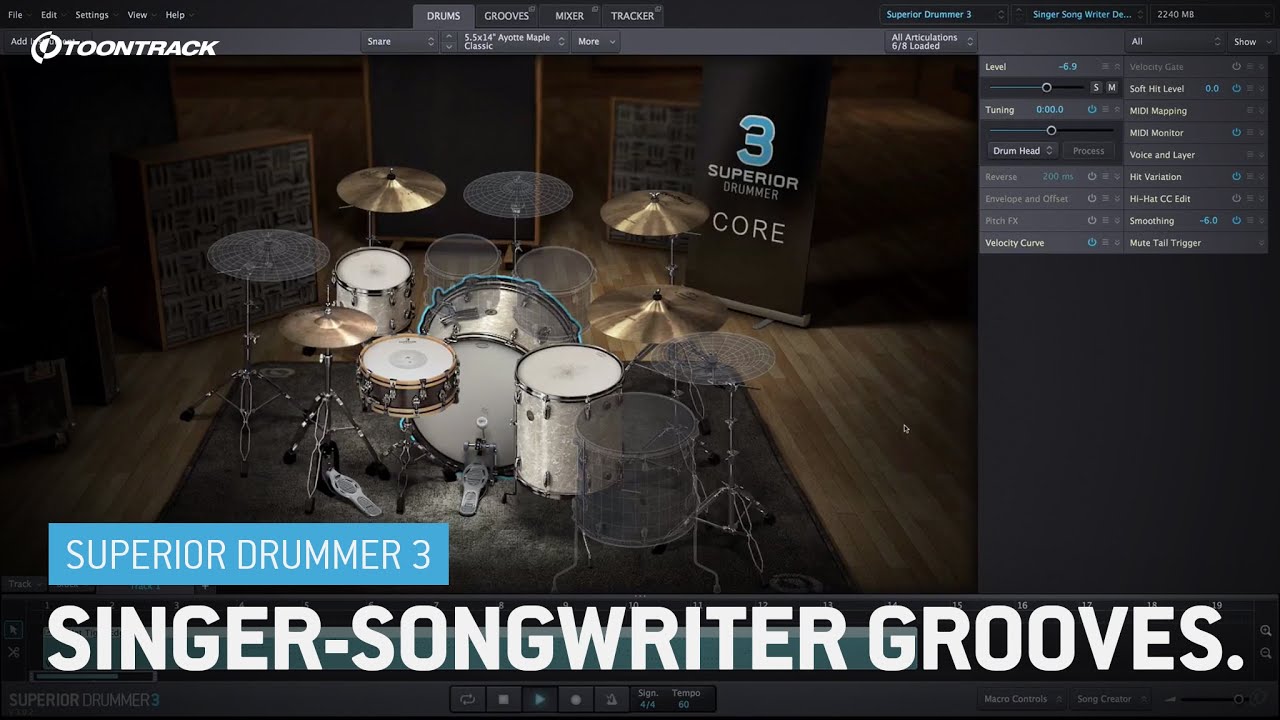Toggle the Smoothing power switch
1280x720 pixels.
click(x=1236, y=221)
